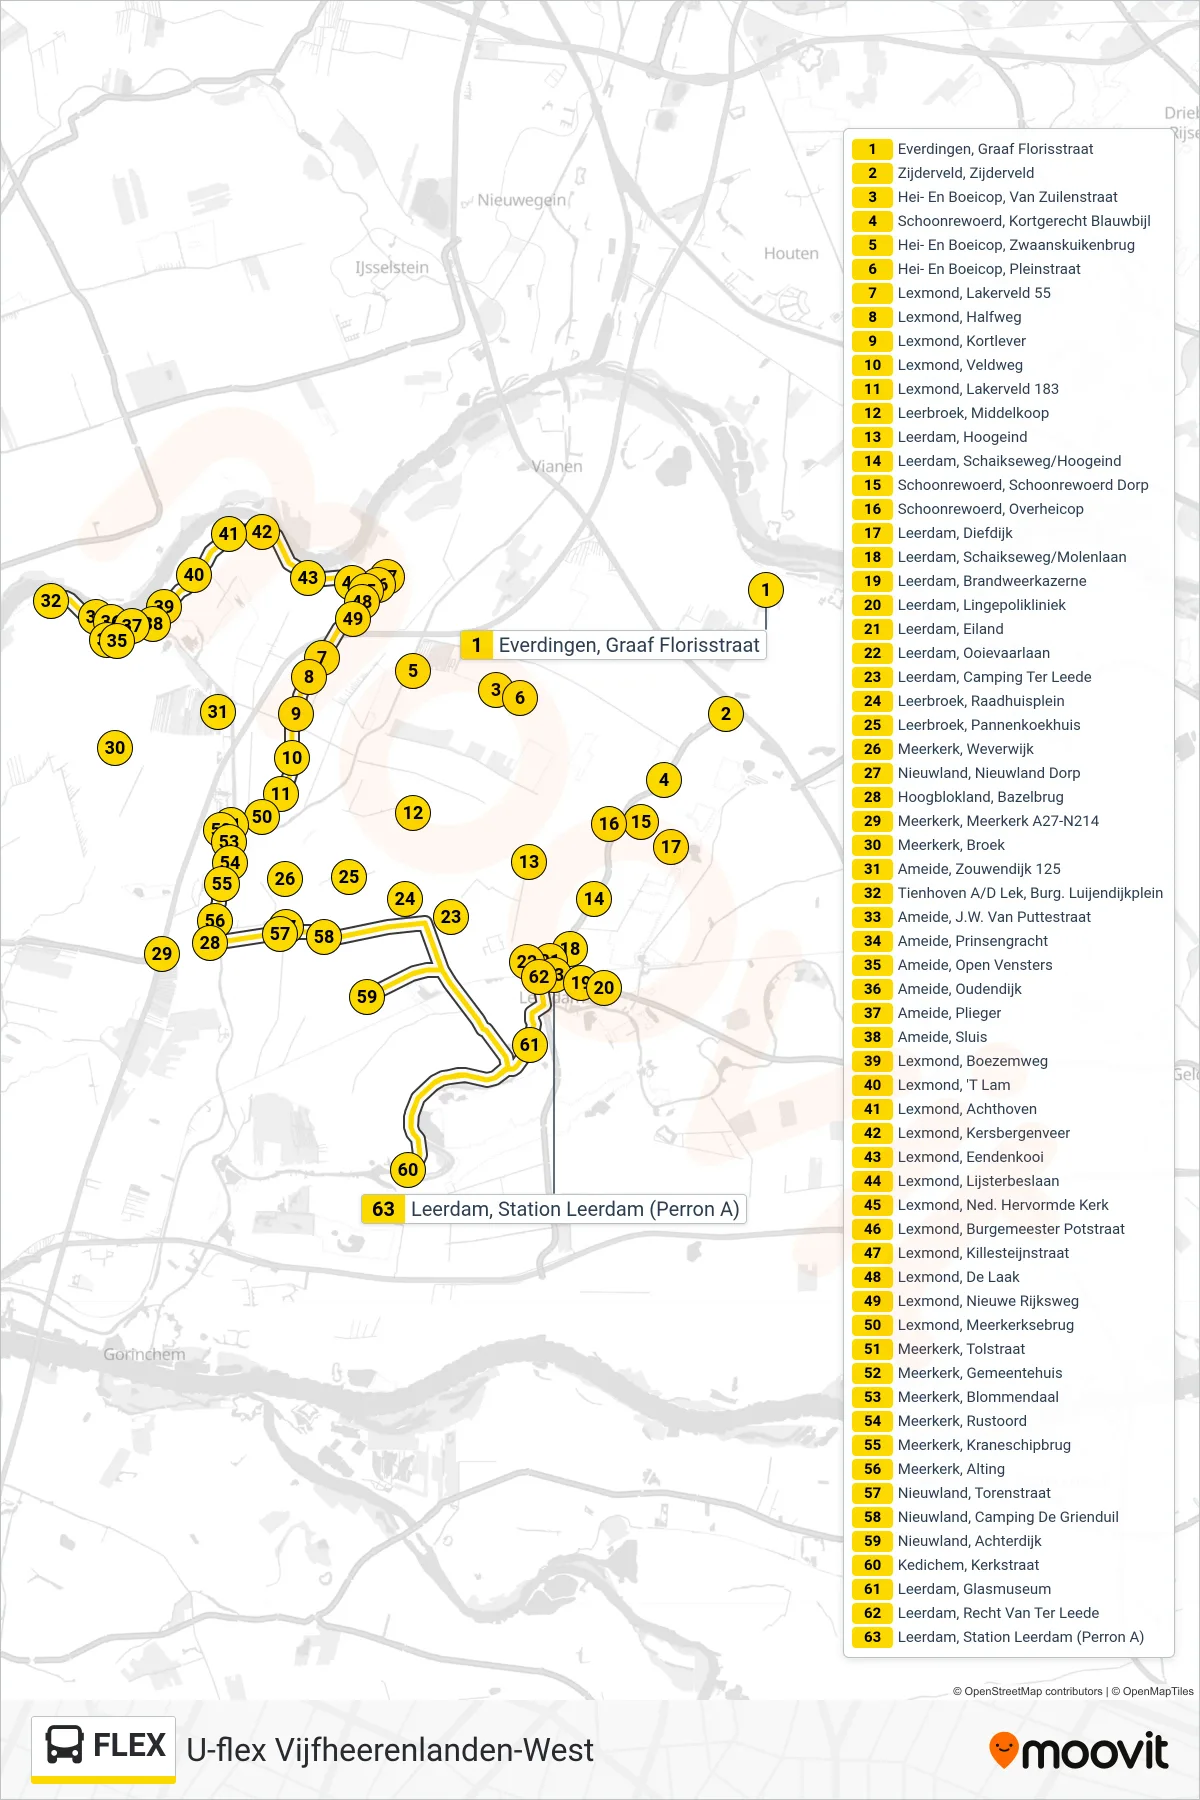Click map stop marker 13
This screenshot has height=1800, width=1200.
click(x=529, y=862)
